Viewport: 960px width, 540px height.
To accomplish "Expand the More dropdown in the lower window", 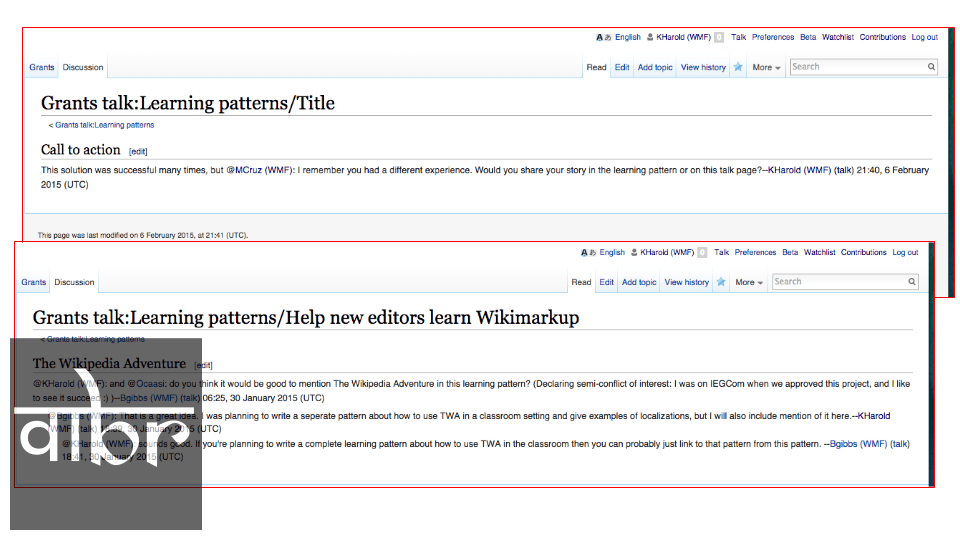I will [749, 282].
